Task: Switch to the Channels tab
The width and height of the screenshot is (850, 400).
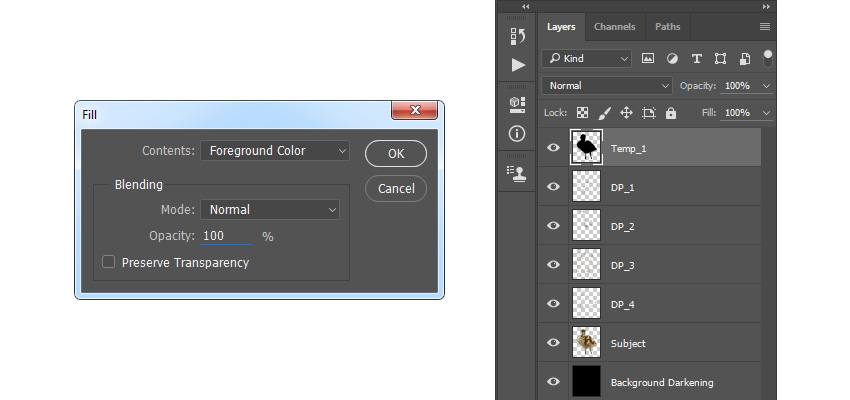Action: pyautogui.click(x=614, y=27)
